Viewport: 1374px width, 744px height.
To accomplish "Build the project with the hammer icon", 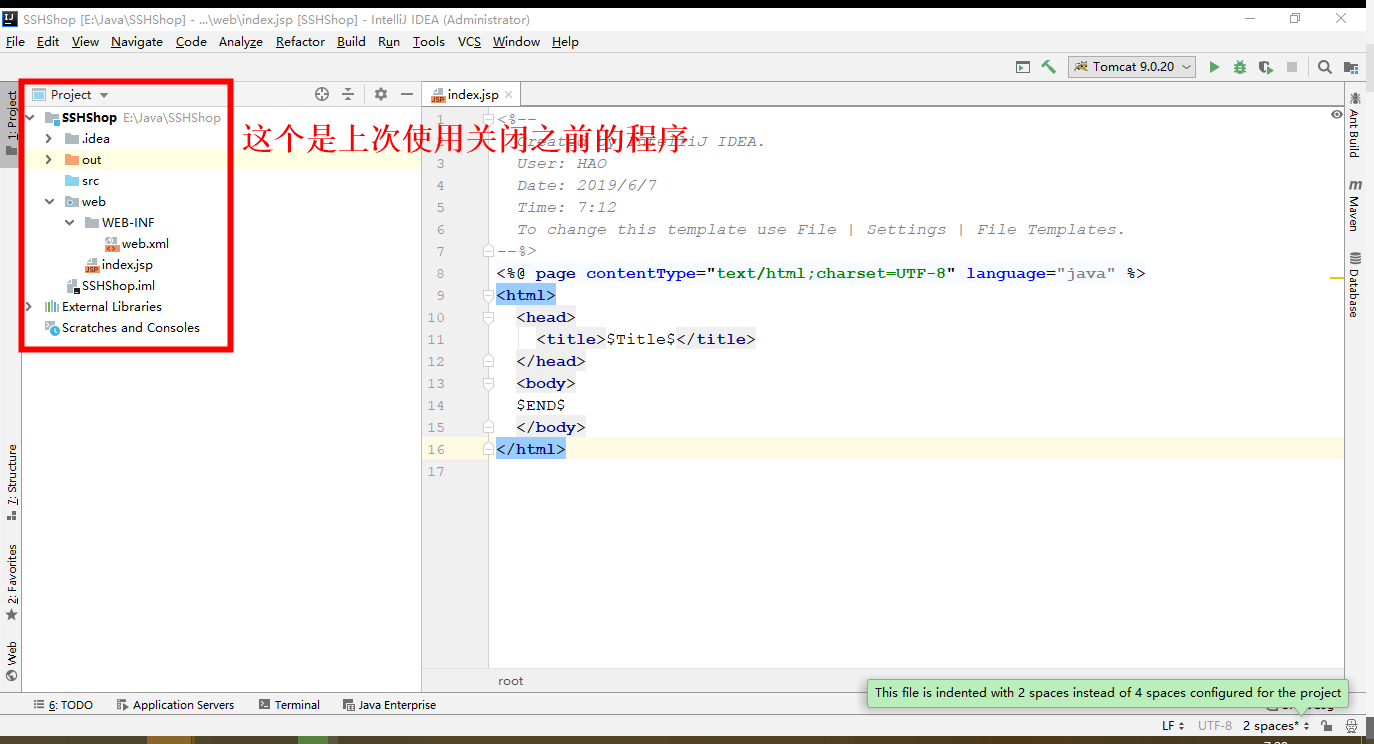I will pos(1048,67).
